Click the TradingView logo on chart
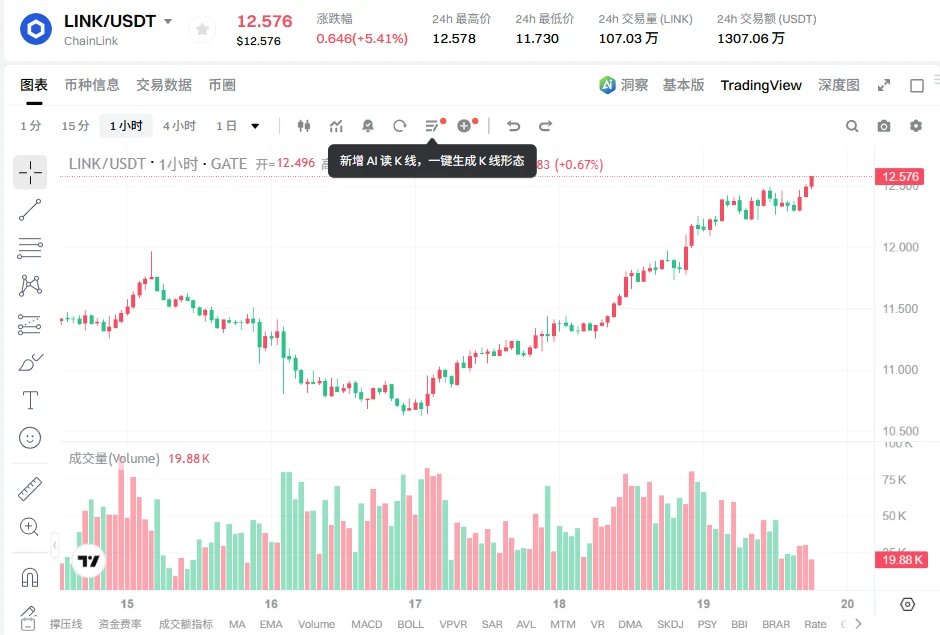Screen dimensions: 940x635 click(88, 561)
